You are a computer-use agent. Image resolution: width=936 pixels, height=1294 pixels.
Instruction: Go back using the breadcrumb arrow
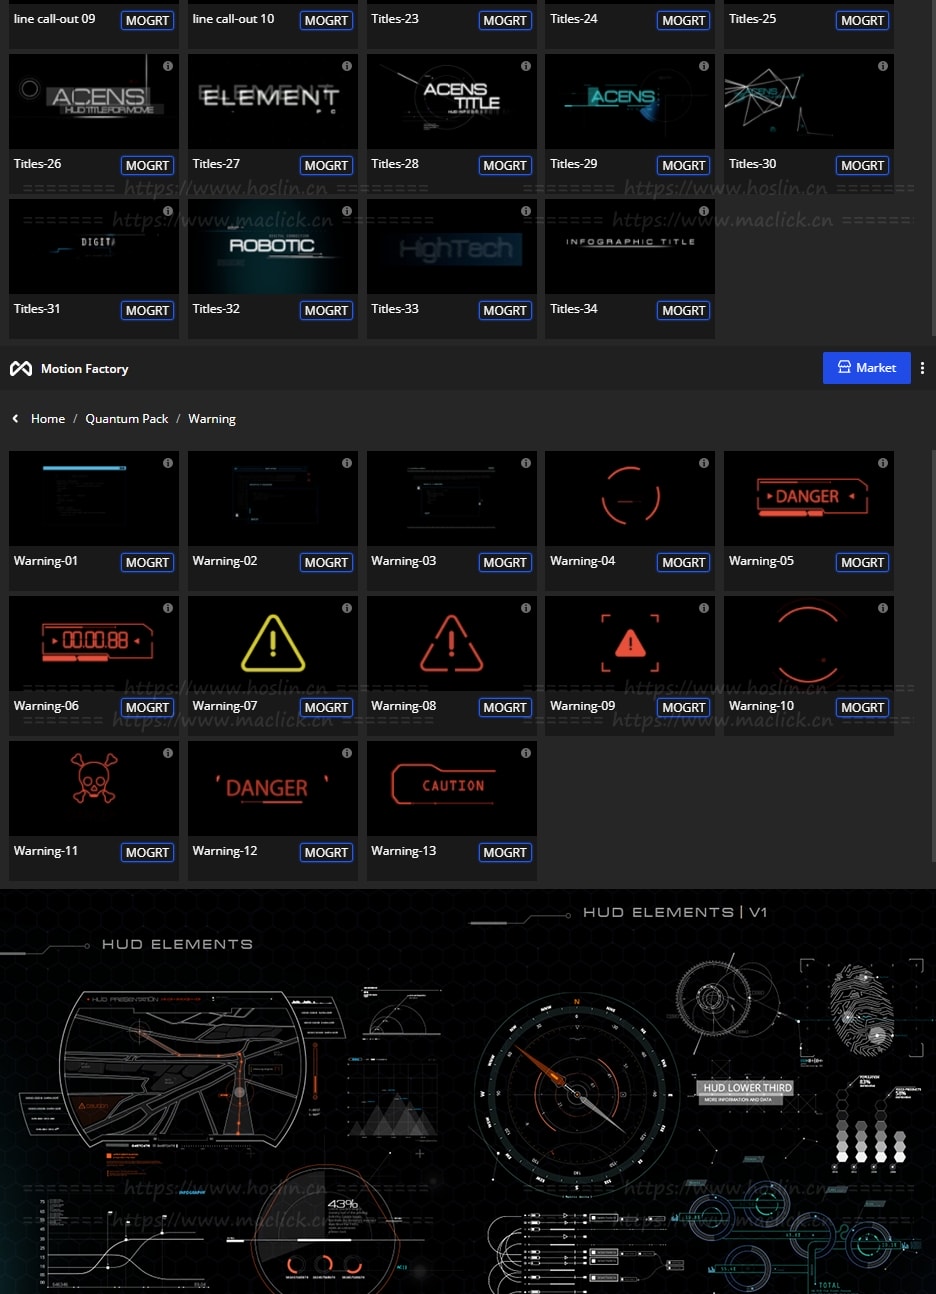click(x=15, y=419)
